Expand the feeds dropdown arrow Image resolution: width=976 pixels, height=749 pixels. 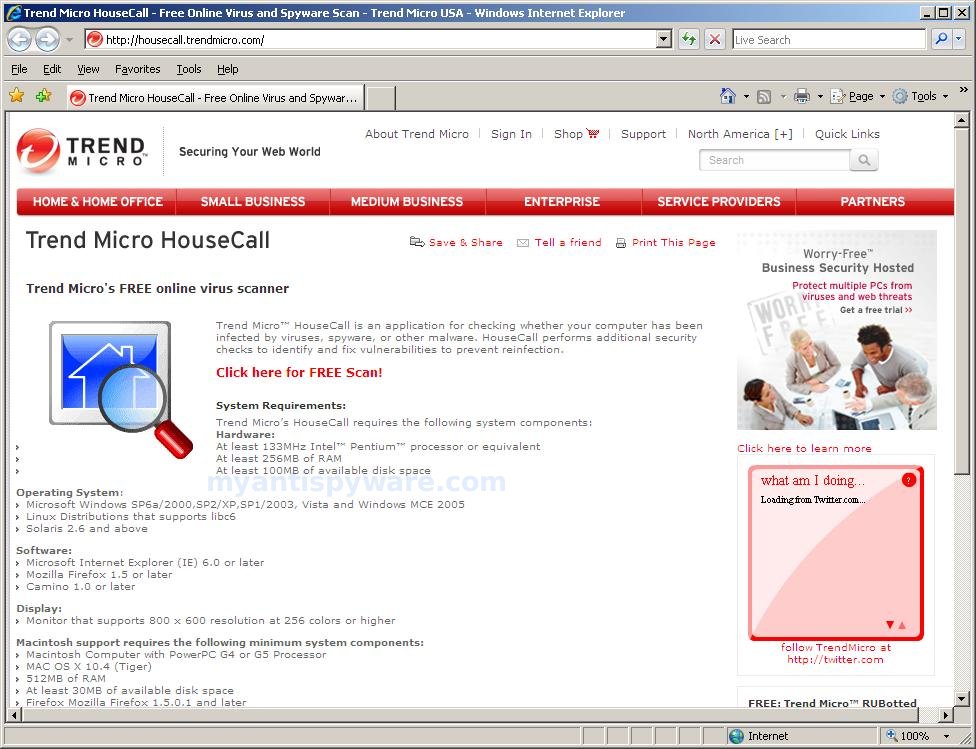pos(783,97)
